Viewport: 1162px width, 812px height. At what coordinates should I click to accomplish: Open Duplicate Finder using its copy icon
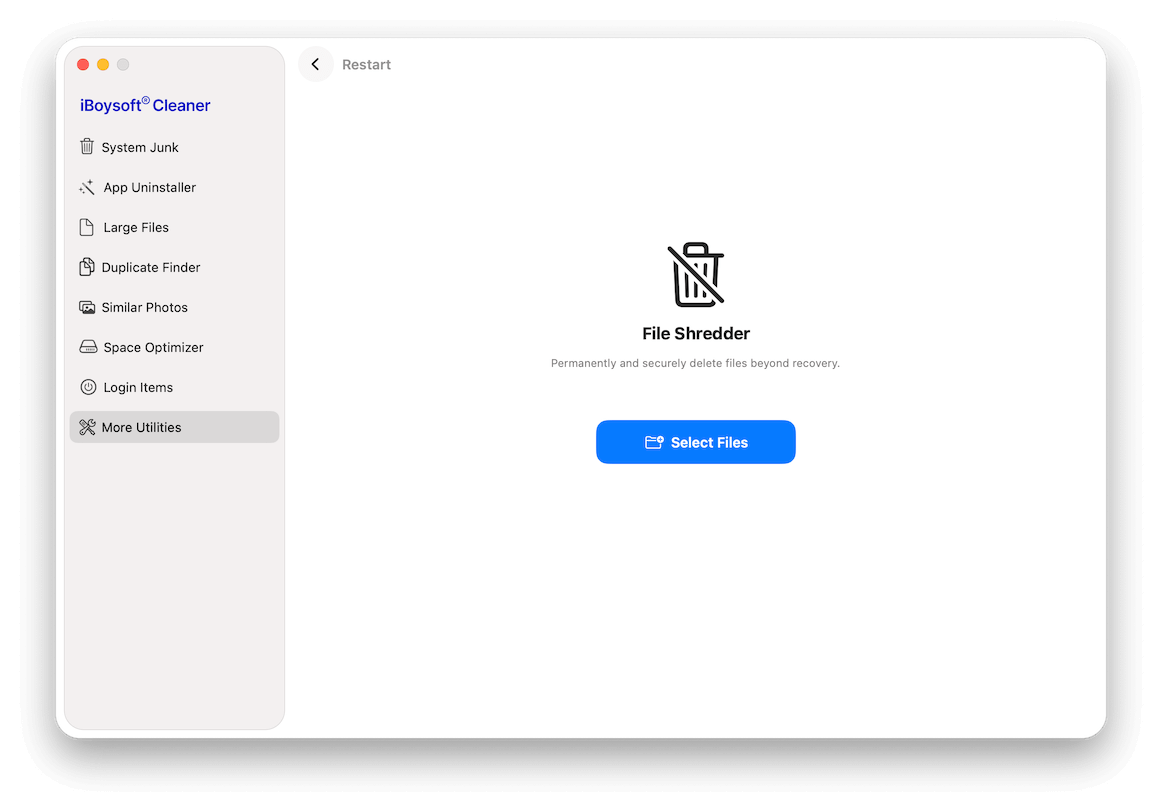(88, 267)
